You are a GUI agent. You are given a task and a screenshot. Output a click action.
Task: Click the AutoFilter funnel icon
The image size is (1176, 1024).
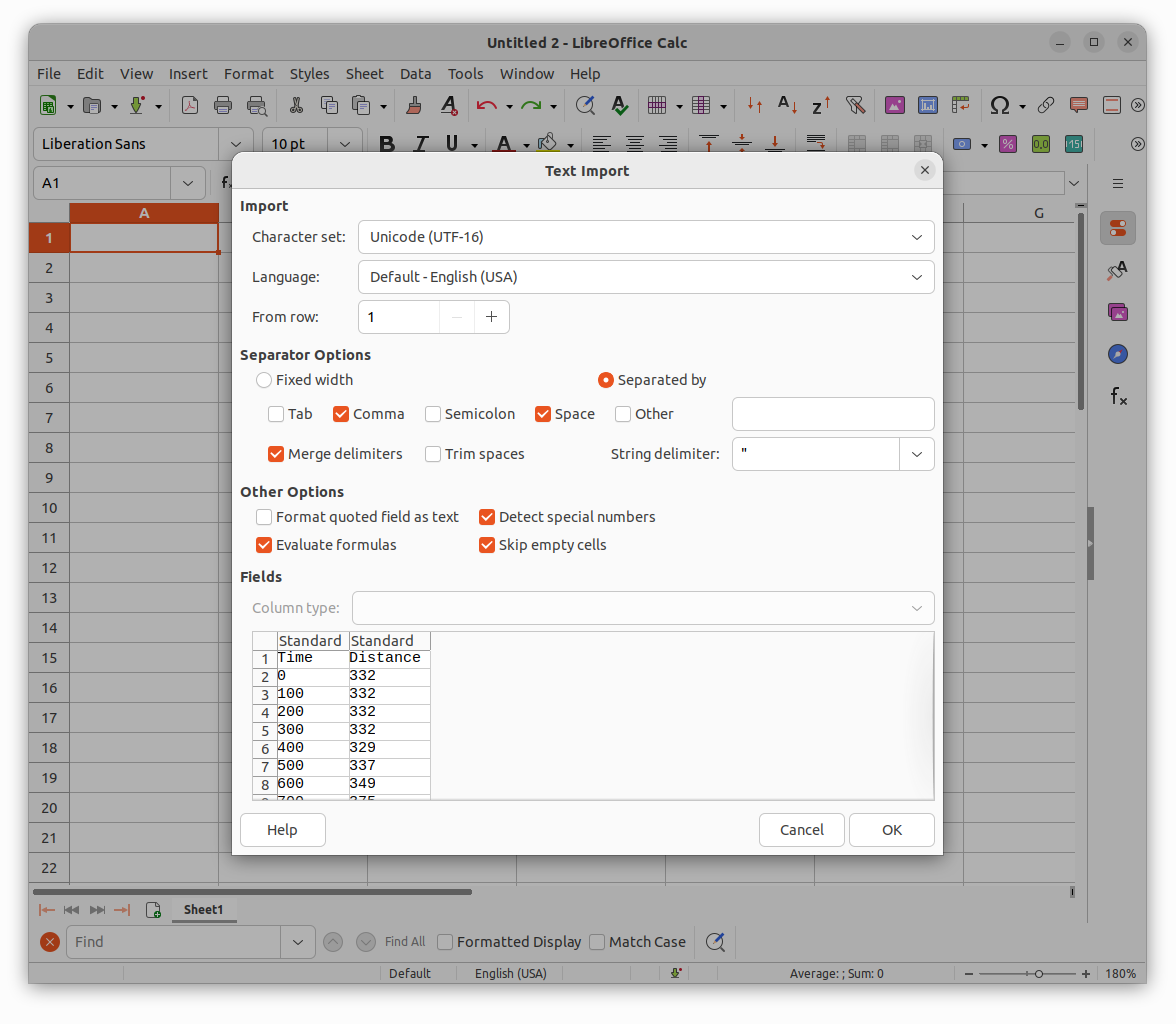(x=855, y=106)
